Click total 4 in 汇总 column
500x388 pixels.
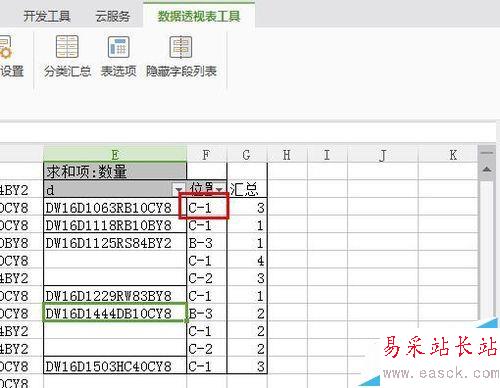(x=247, y=261)
